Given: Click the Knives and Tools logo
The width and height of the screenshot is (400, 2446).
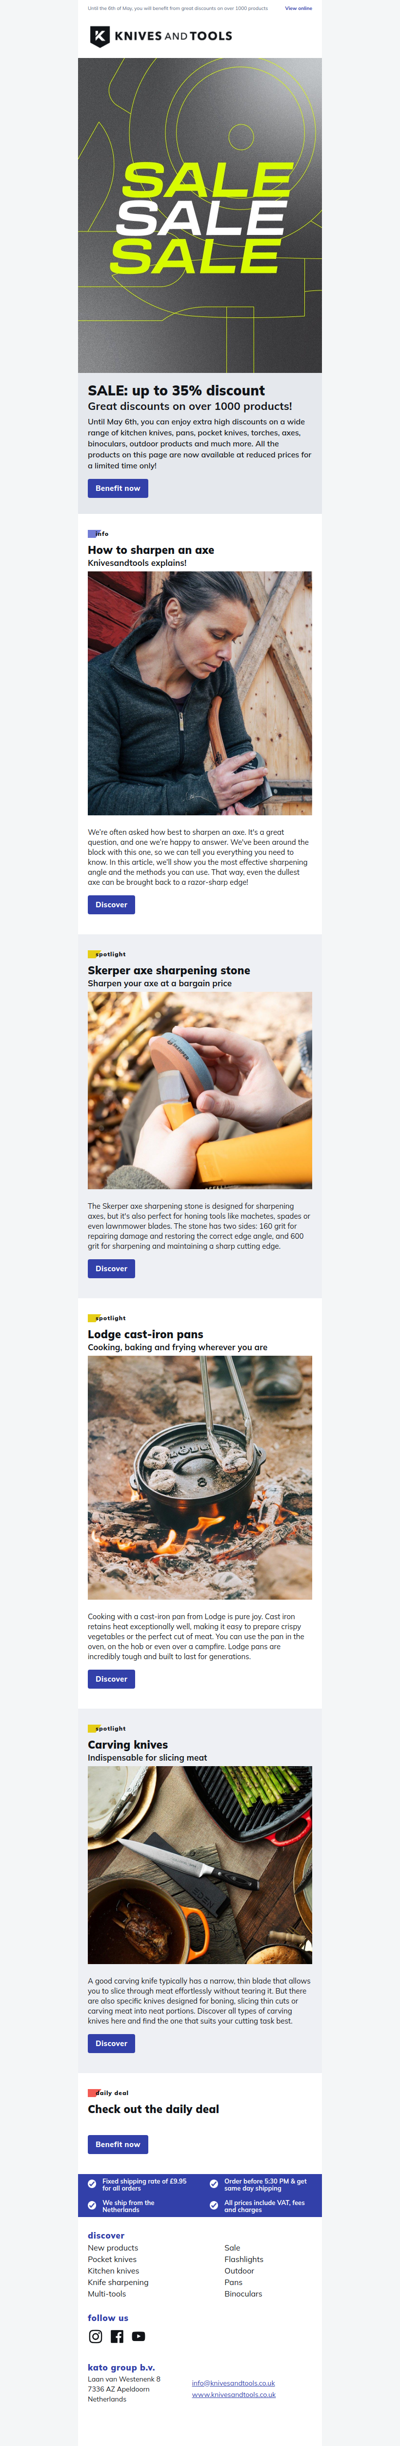Looking at the screenshot, I should [161, 36].
